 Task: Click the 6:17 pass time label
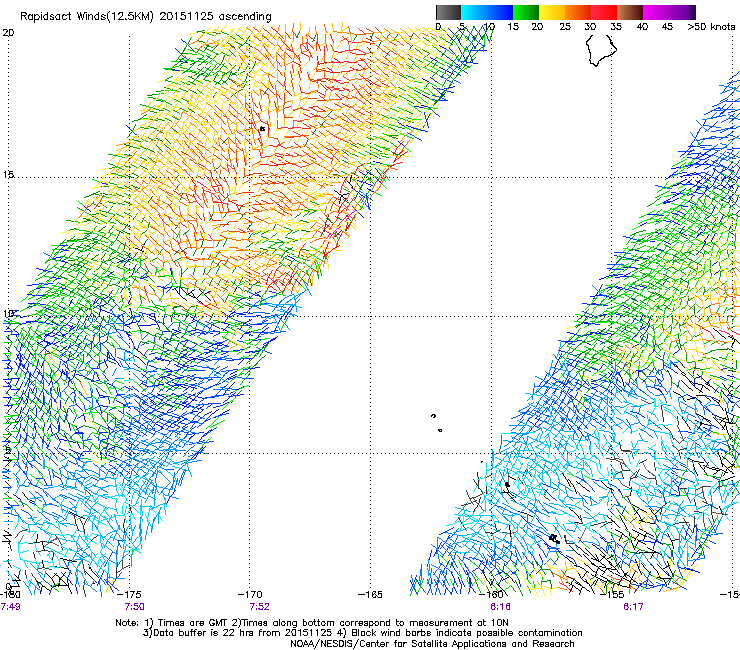pos(633,607)
